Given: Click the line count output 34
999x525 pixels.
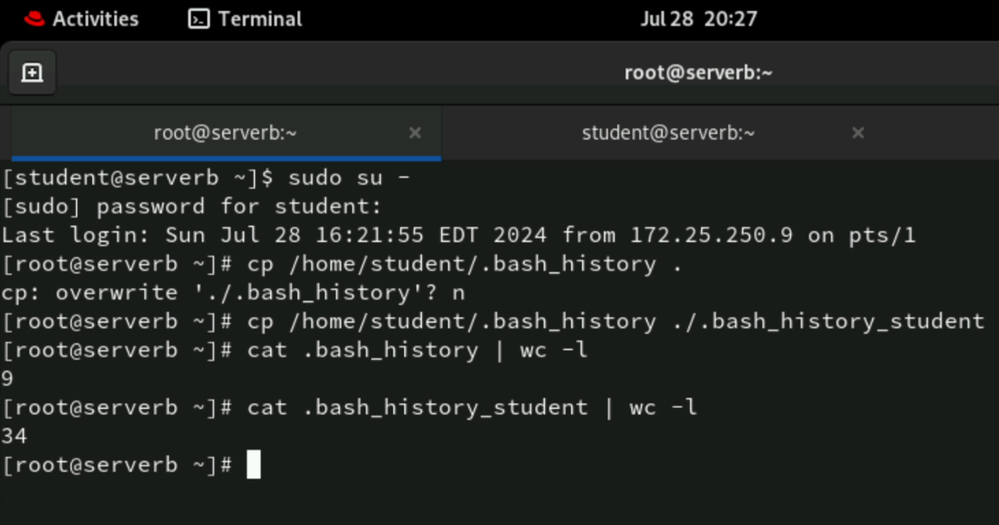Looking at the screenshot, I should tap(14, 436).
